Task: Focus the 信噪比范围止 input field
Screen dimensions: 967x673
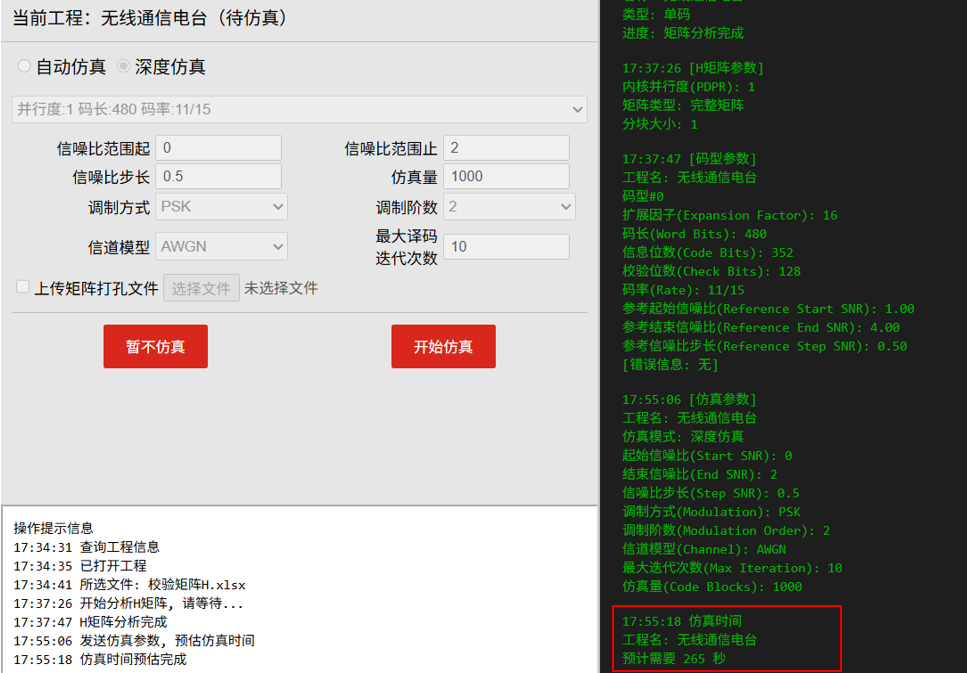Action: [505, 148]
